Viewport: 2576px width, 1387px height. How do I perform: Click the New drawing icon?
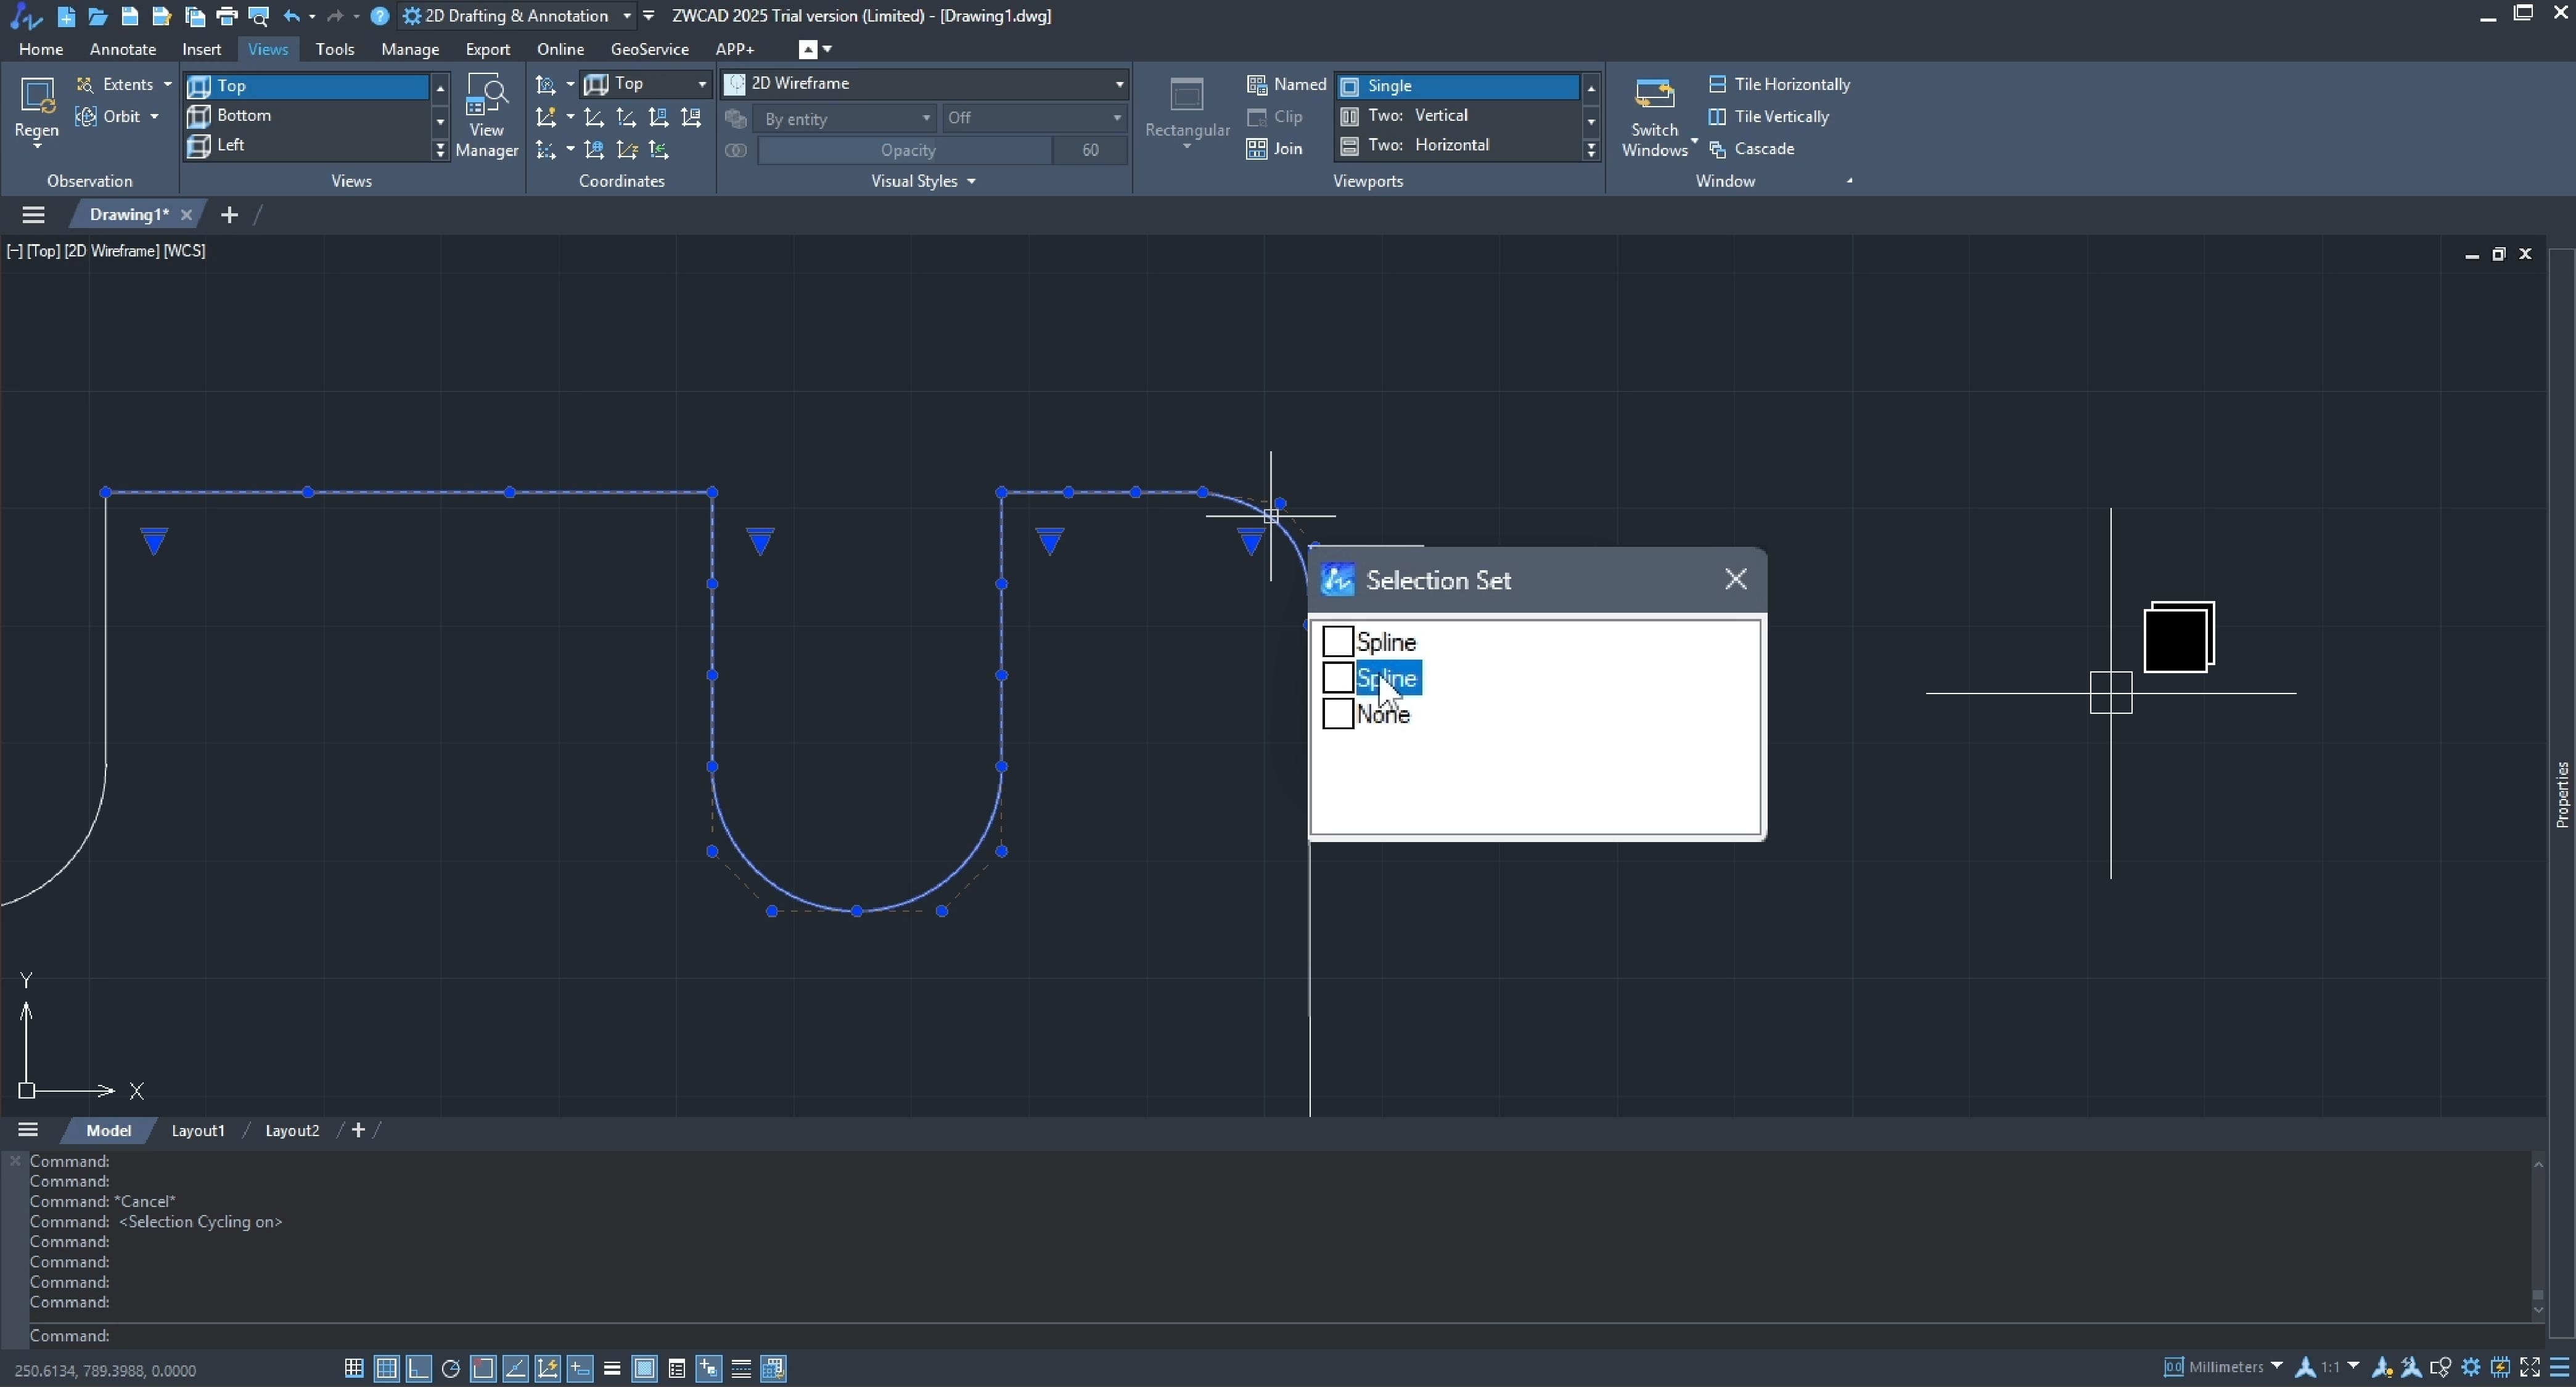[x=66, y=16]
